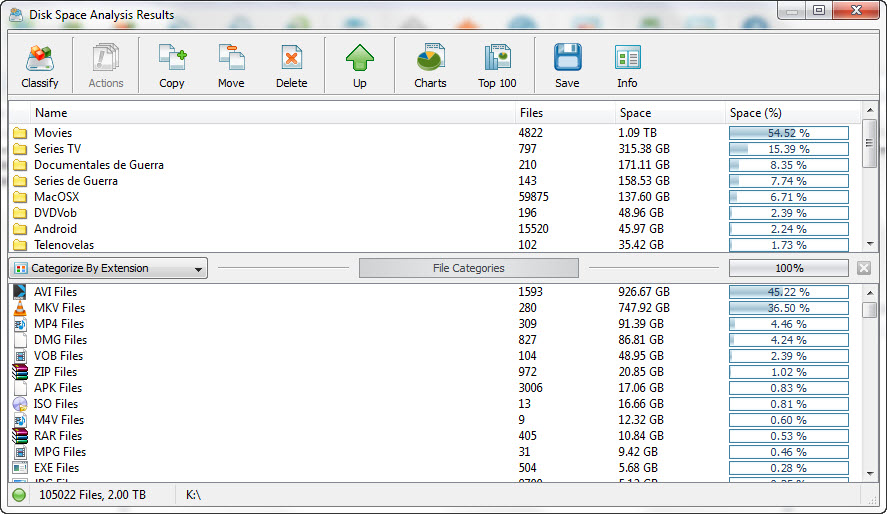The image size is (887, 514).
Task: Click the 100% filter progress bar
Action: [788, 268]
